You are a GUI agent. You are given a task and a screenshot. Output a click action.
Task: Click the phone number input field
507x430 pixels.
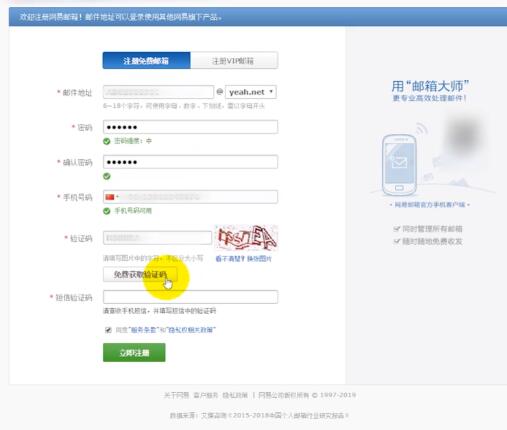pyautogui.click(x=198, y=197)
